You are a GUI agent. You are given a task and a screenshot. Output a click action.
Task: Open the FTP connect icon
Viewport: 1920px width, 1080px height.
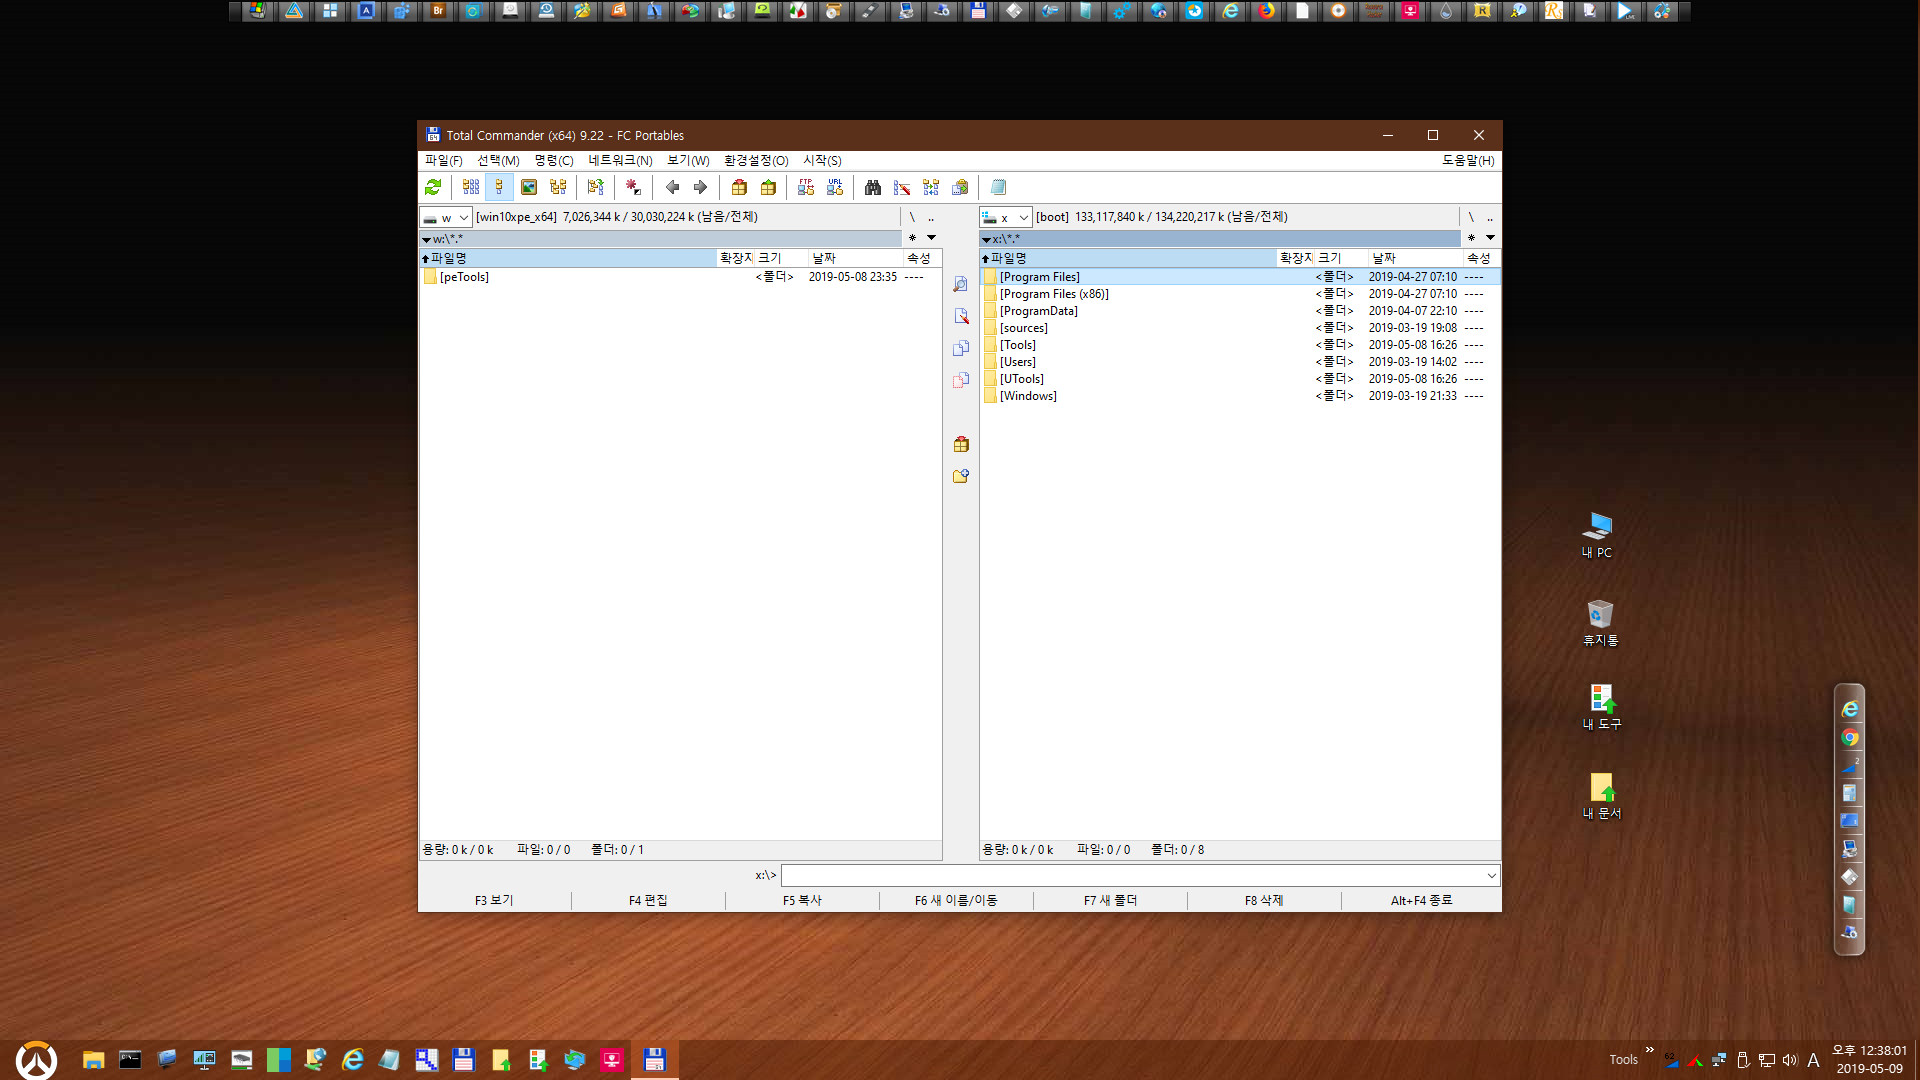point(806,187)
